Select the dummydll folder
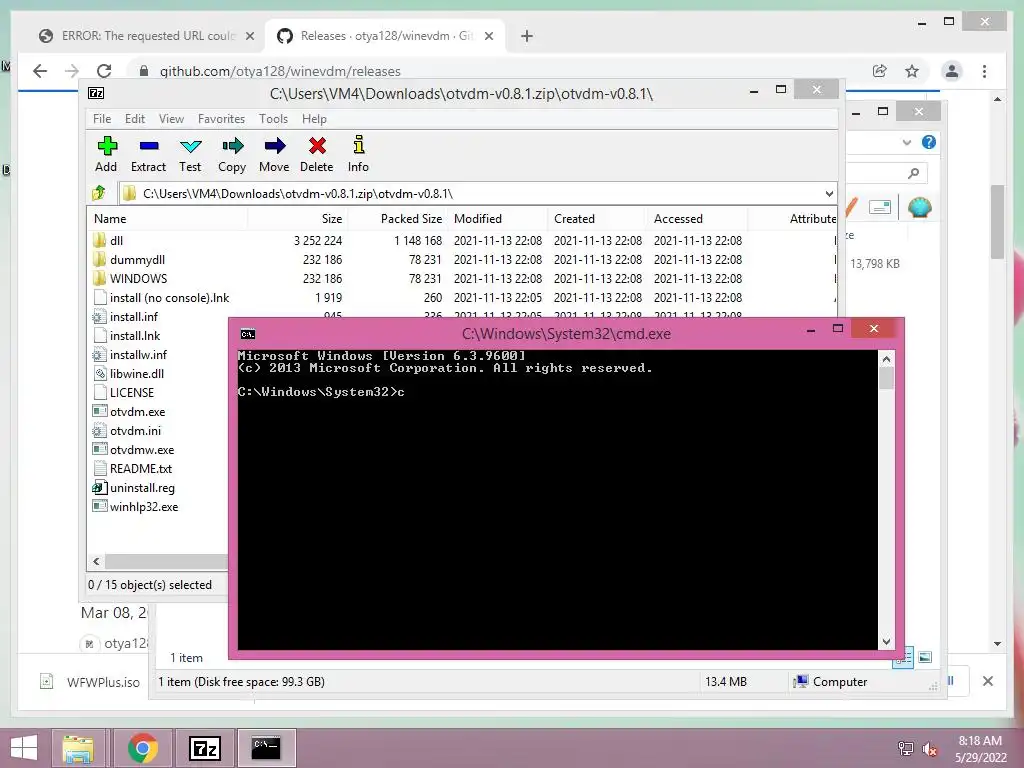This screenshot has height=768, width=1024. [x=137, y=259]
